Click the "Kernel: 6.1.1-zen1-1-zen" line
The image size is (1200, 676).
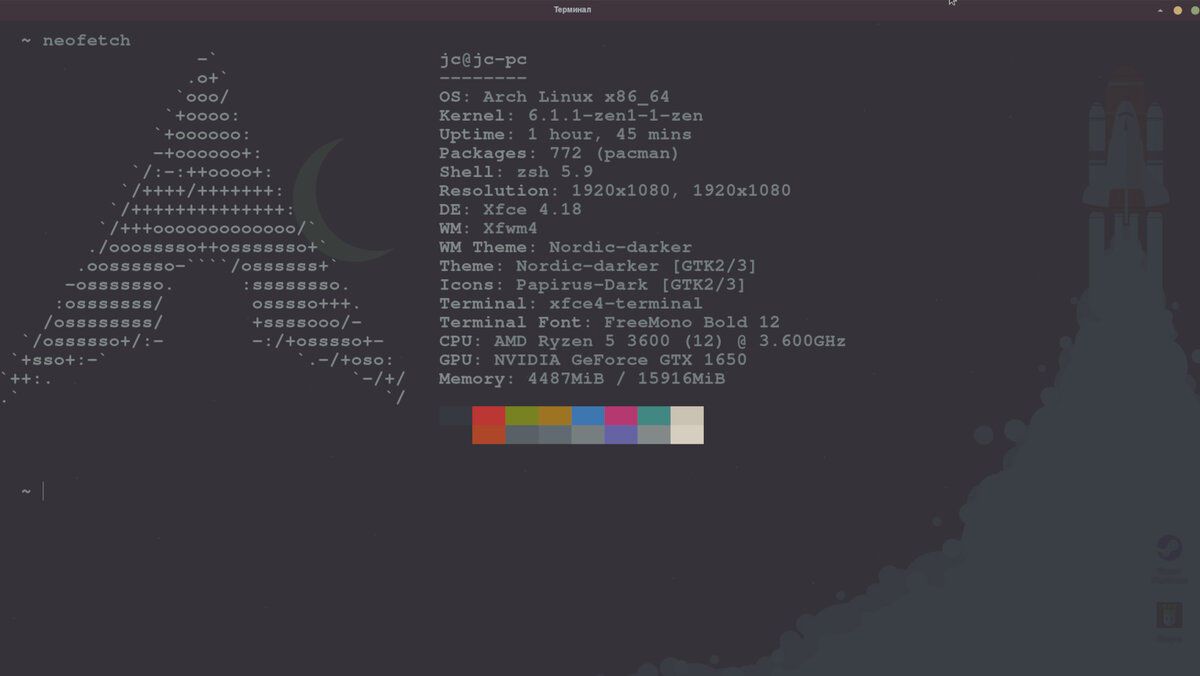(x=571, y=116)
